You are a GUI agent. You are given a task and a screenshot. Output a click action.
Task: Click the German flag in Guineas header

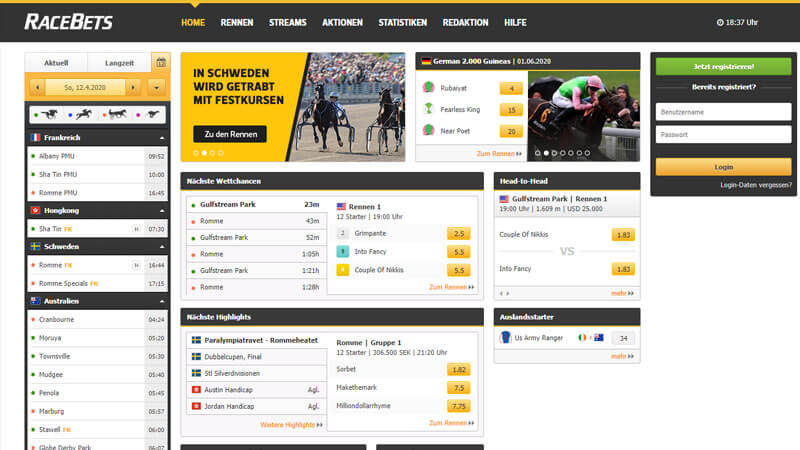coord(427,61)
